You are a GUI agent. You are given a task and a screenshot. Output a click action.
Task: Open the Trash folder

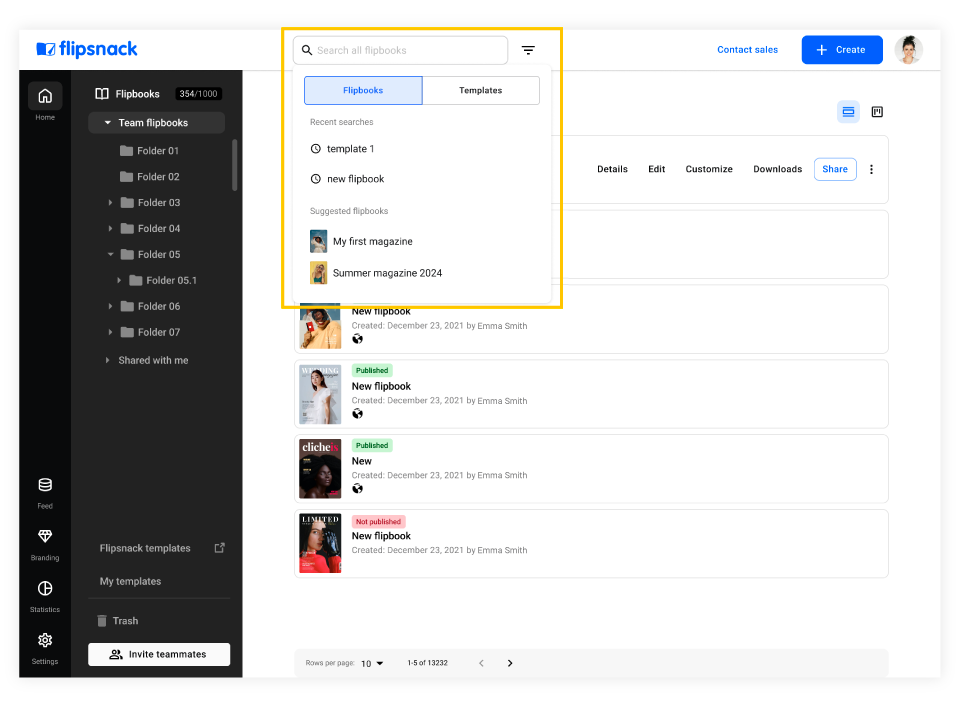122,620
